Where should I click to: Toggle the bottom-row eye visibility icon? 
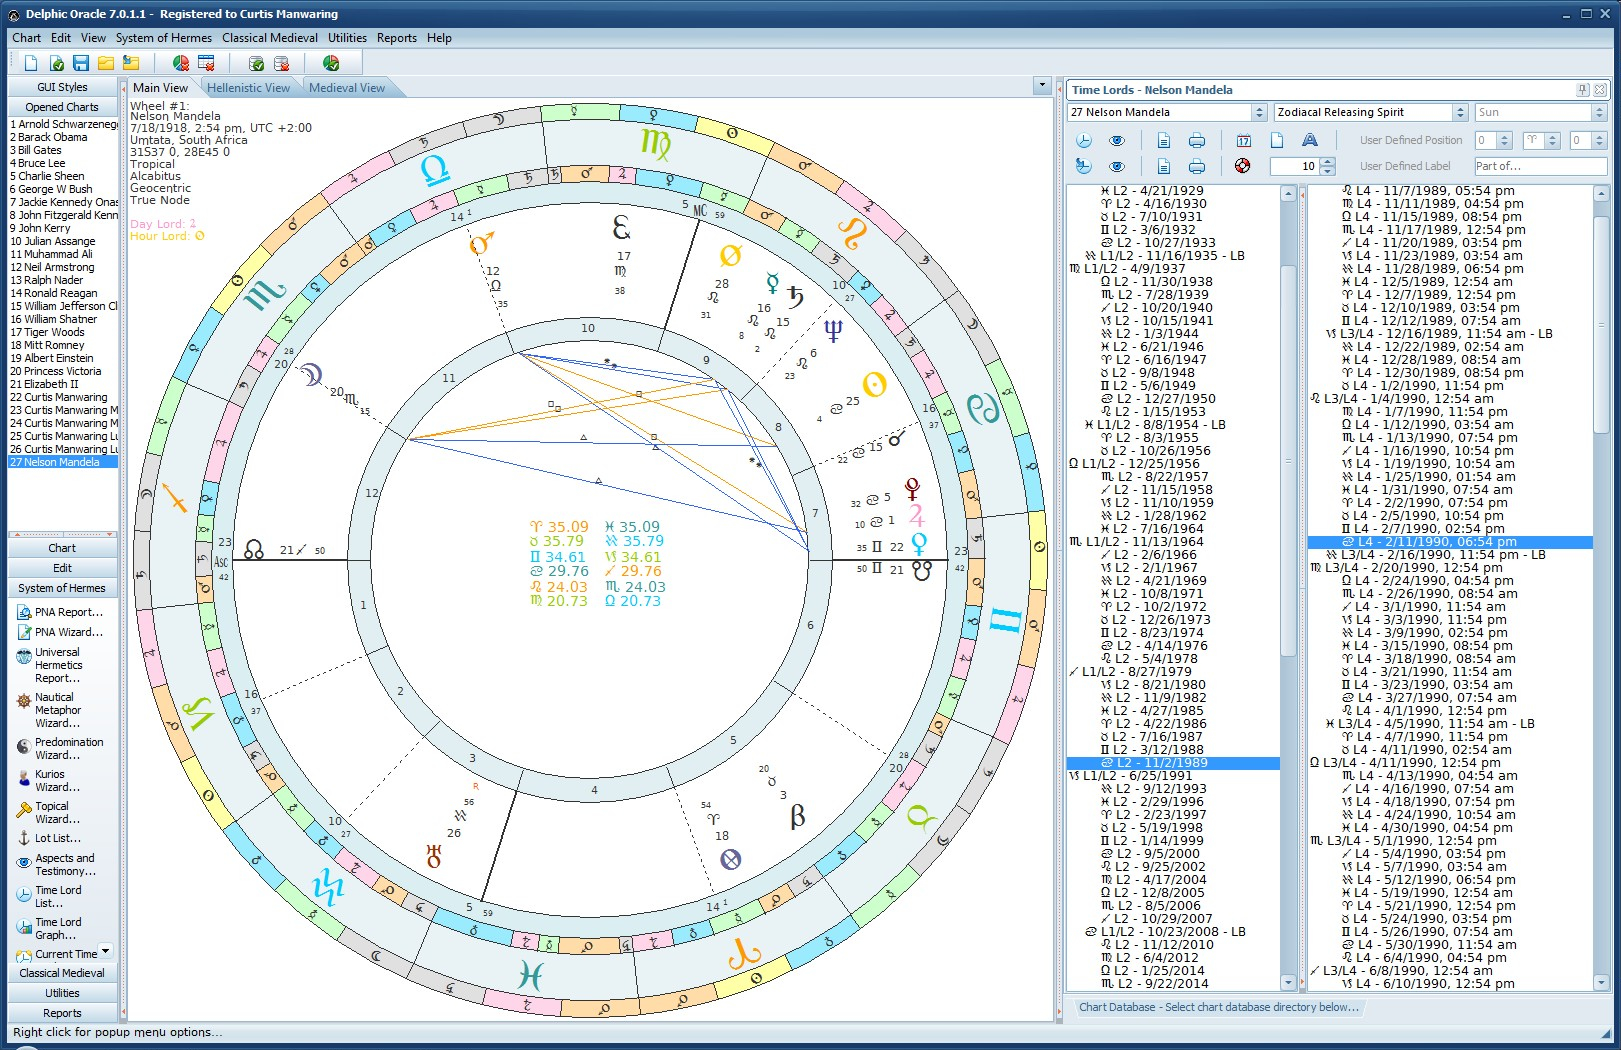pos(1117,166)
